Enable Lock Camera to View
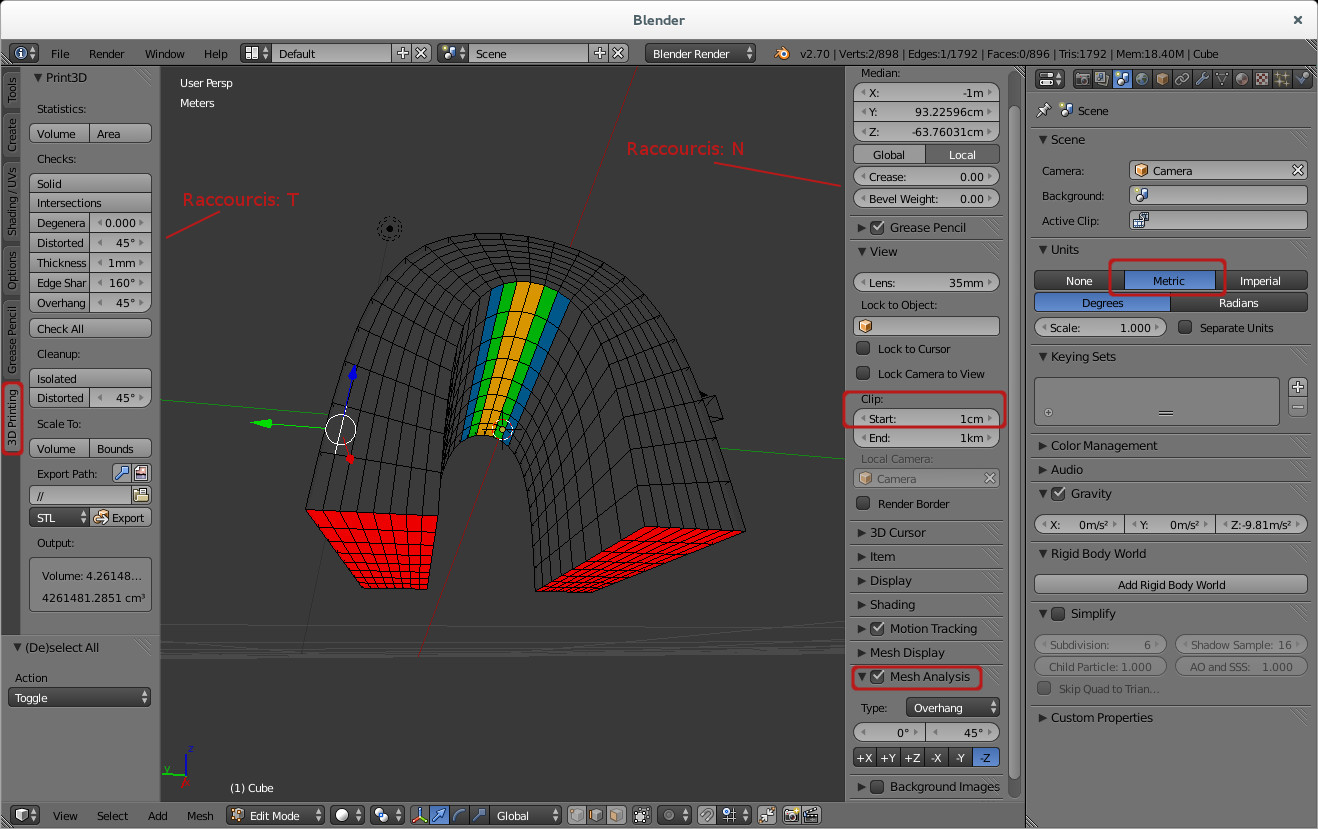 (864, 373)
